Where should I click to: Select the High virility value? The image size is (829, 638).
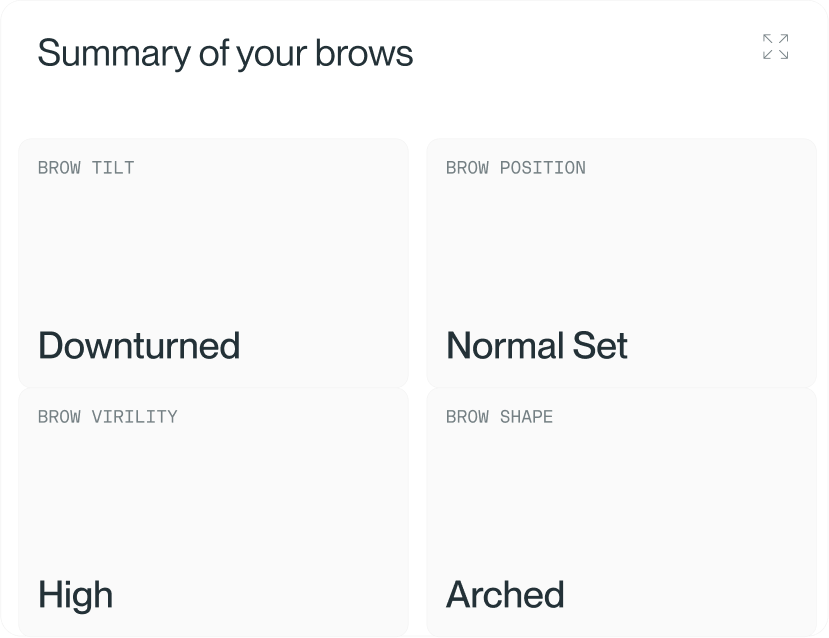point(76,595)
